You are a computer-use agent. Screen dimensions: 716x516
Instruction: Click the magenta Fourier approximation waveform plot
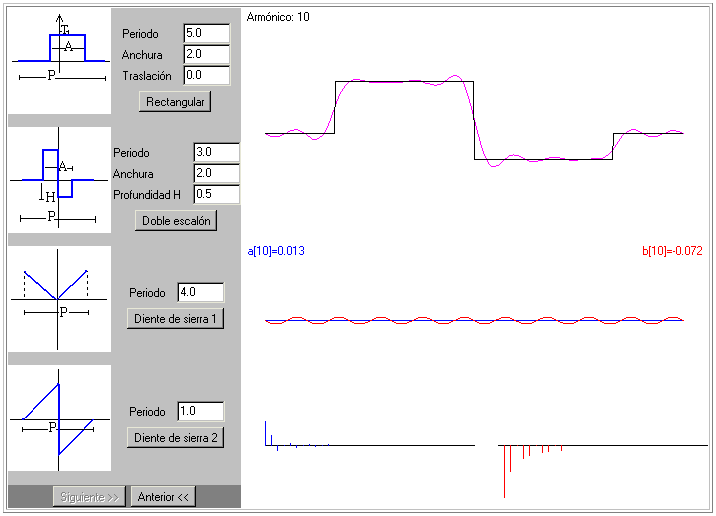(474, 121)
